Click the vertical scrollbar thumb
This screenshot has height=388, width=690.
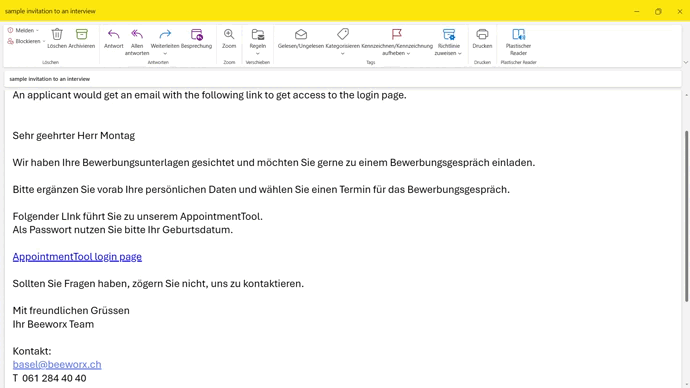click(686, 216)
